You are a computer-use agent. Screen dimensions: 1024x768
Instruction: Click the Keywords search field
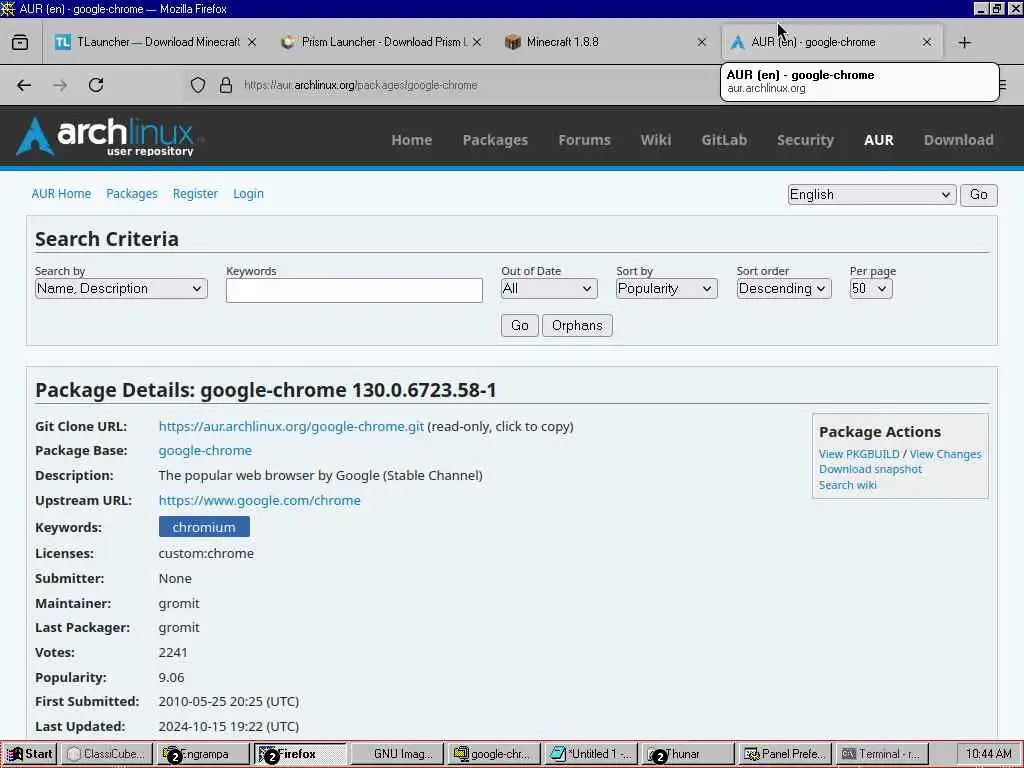(x=354, y=290)
